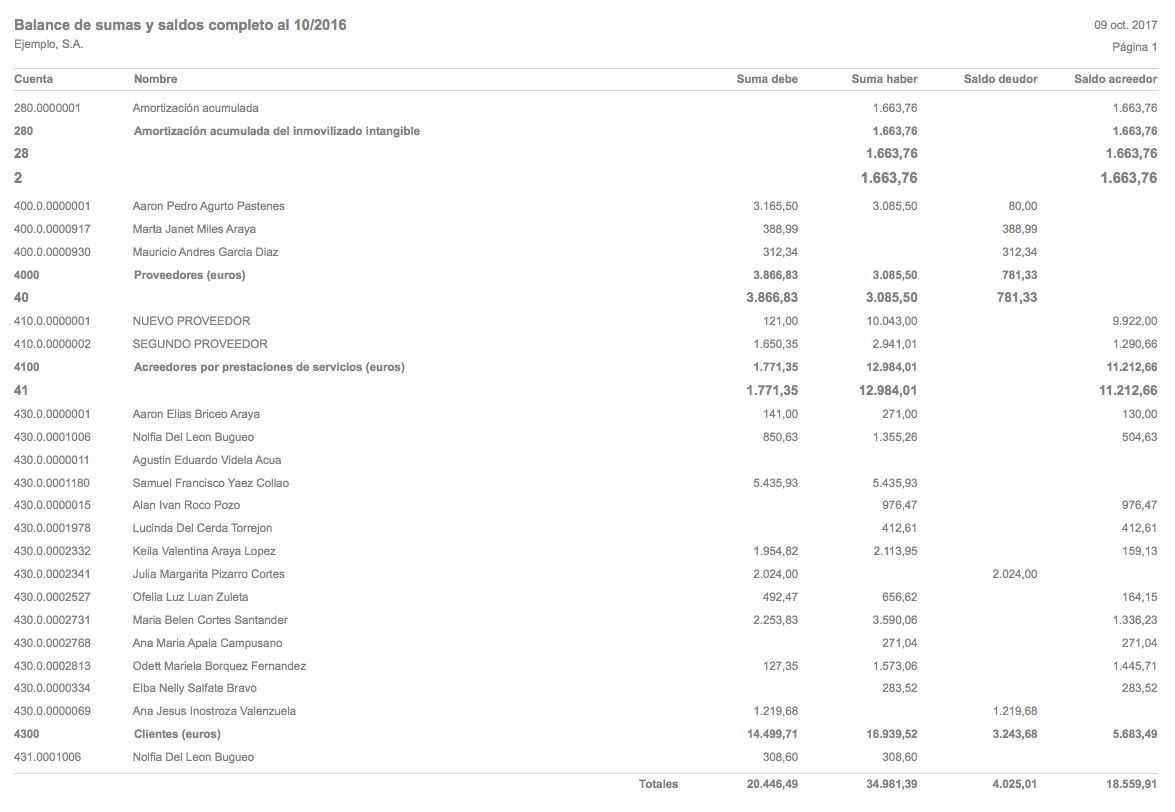The image size is (1175, 812).
Task: Click the Julia Margarita Pizarro Cortes entry
Action: tap(208, 574)
